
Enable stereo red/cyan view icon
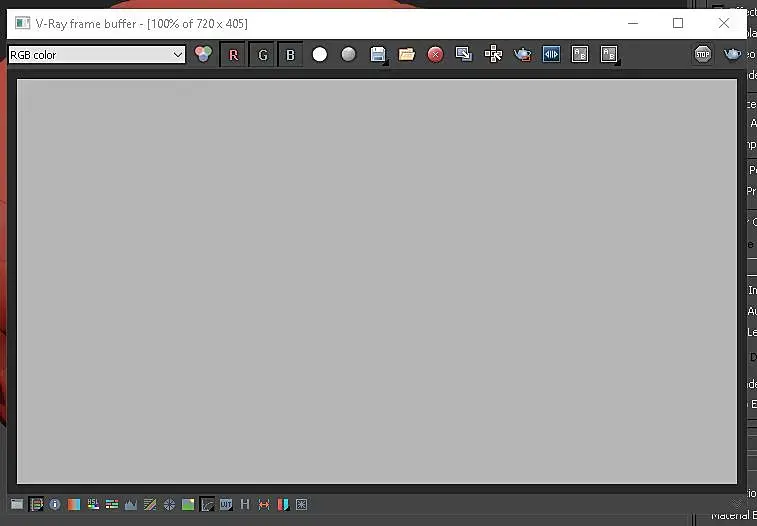283,504
